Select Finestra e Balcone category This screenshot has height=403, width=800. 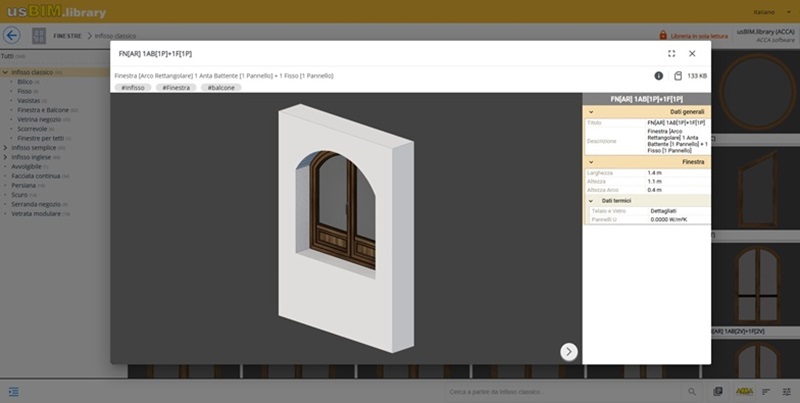coord(43,110)
